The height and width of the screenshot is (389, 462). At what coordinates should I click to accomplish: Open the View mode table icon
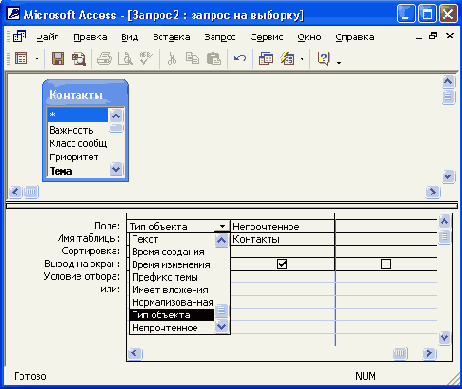click(21, 59)
